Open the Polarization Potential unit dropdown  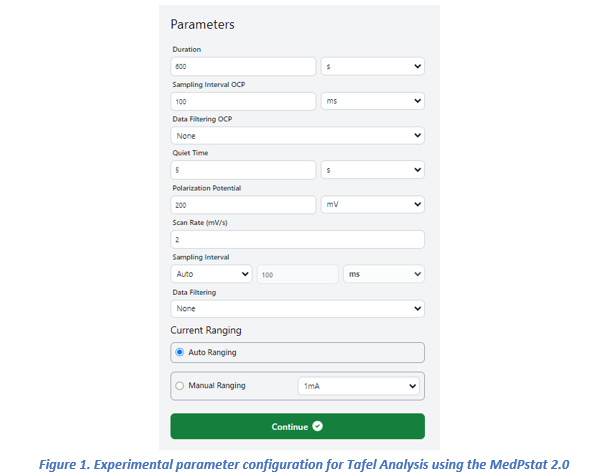click(372, 204)
